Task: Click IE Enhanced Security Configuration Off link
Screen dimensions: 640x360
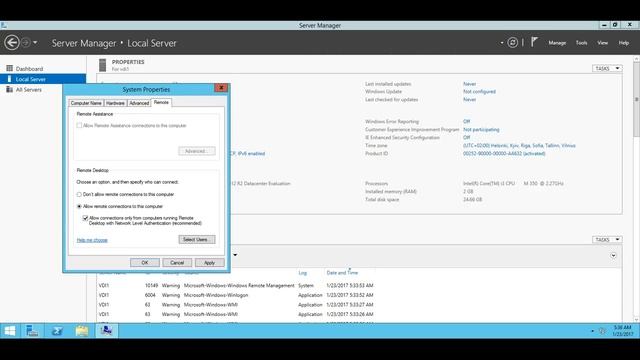Action: pyautogui.click(x=467, y=138)
